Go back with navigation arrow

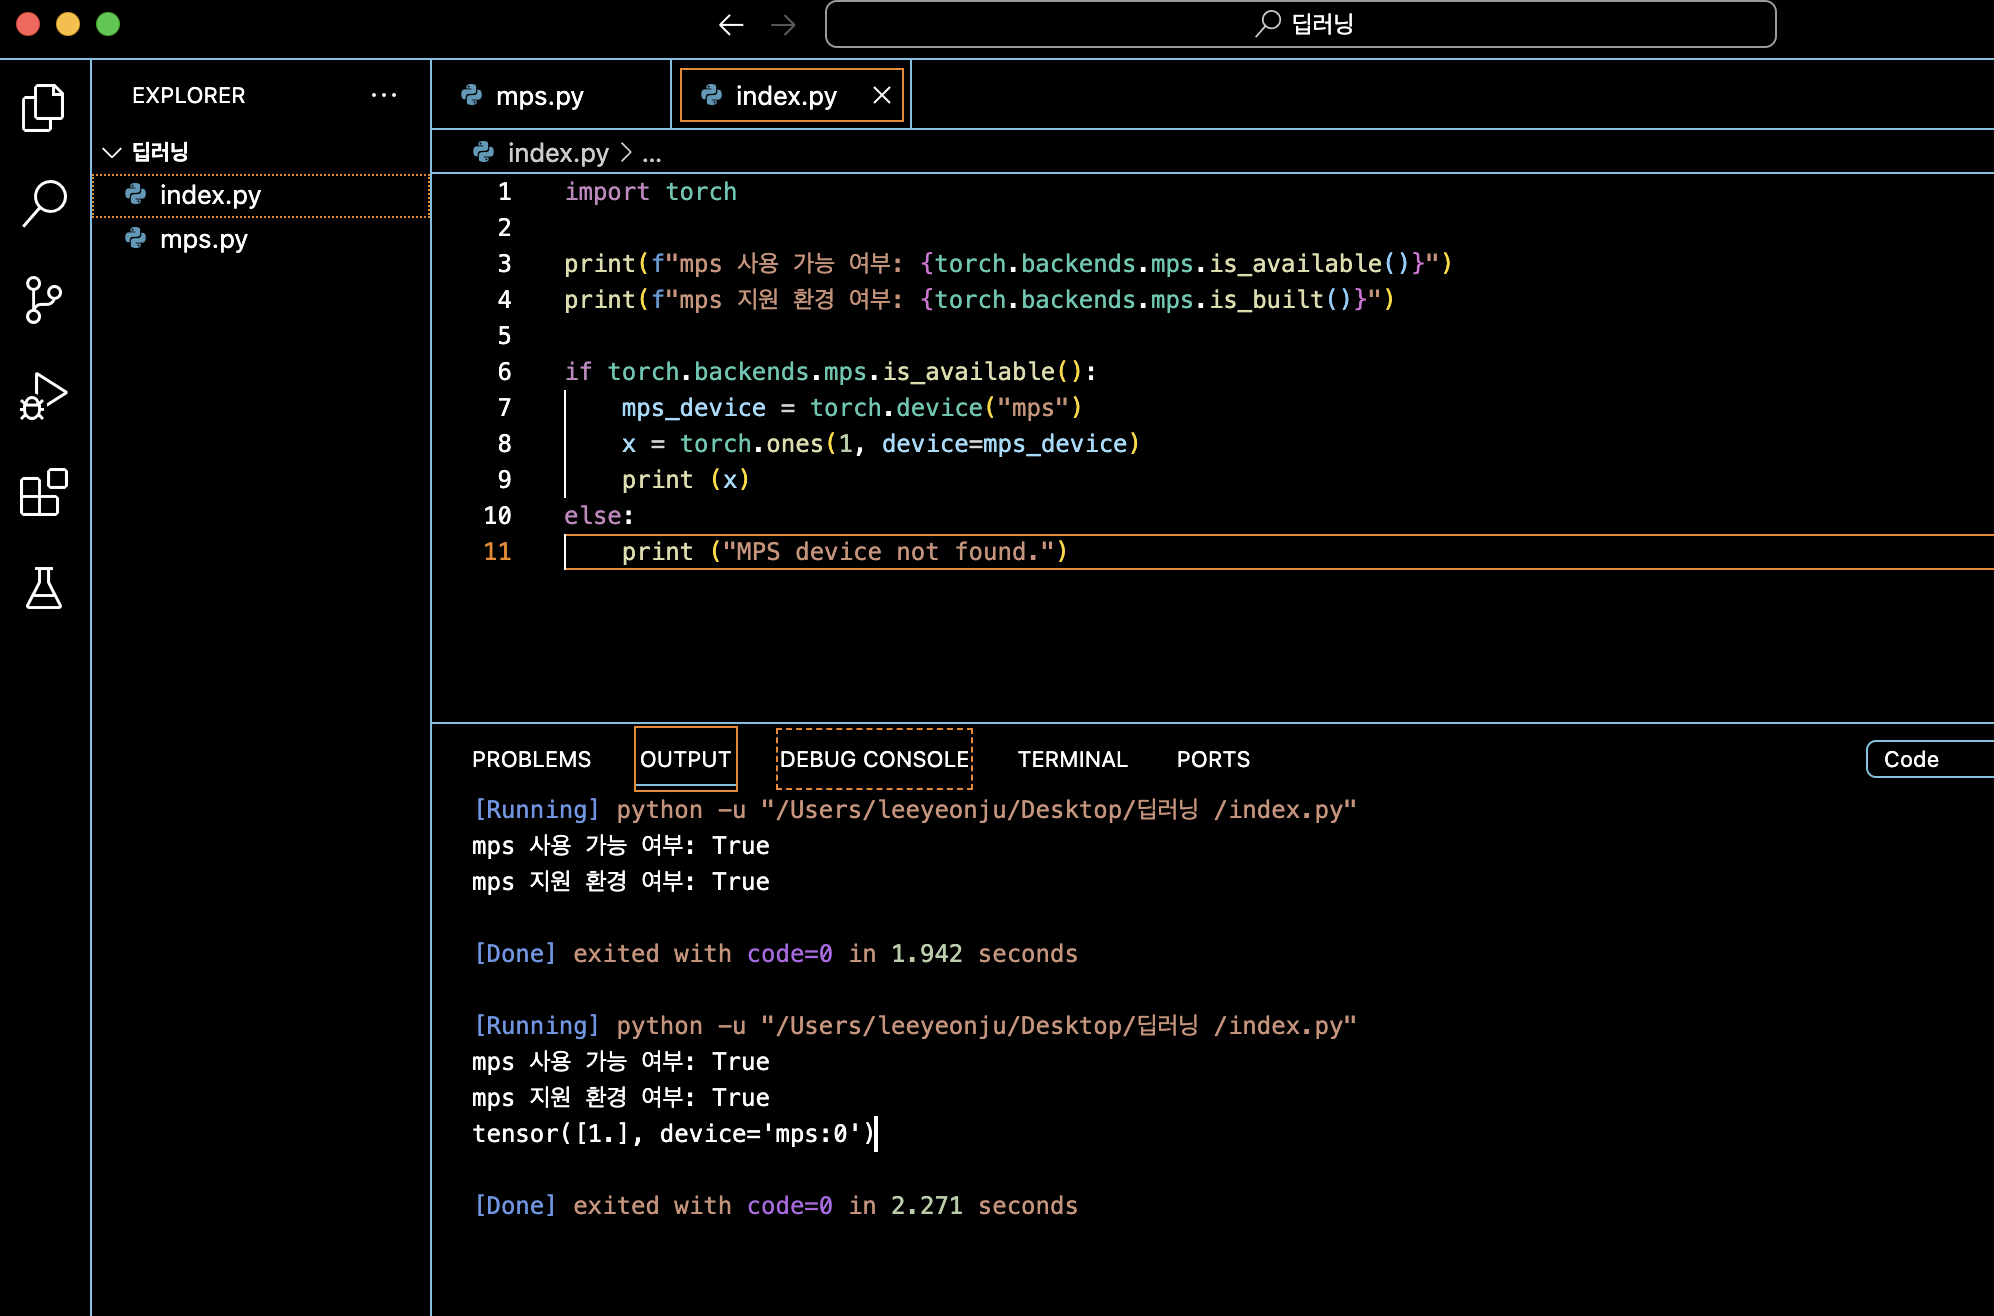[x=731, y=25]
